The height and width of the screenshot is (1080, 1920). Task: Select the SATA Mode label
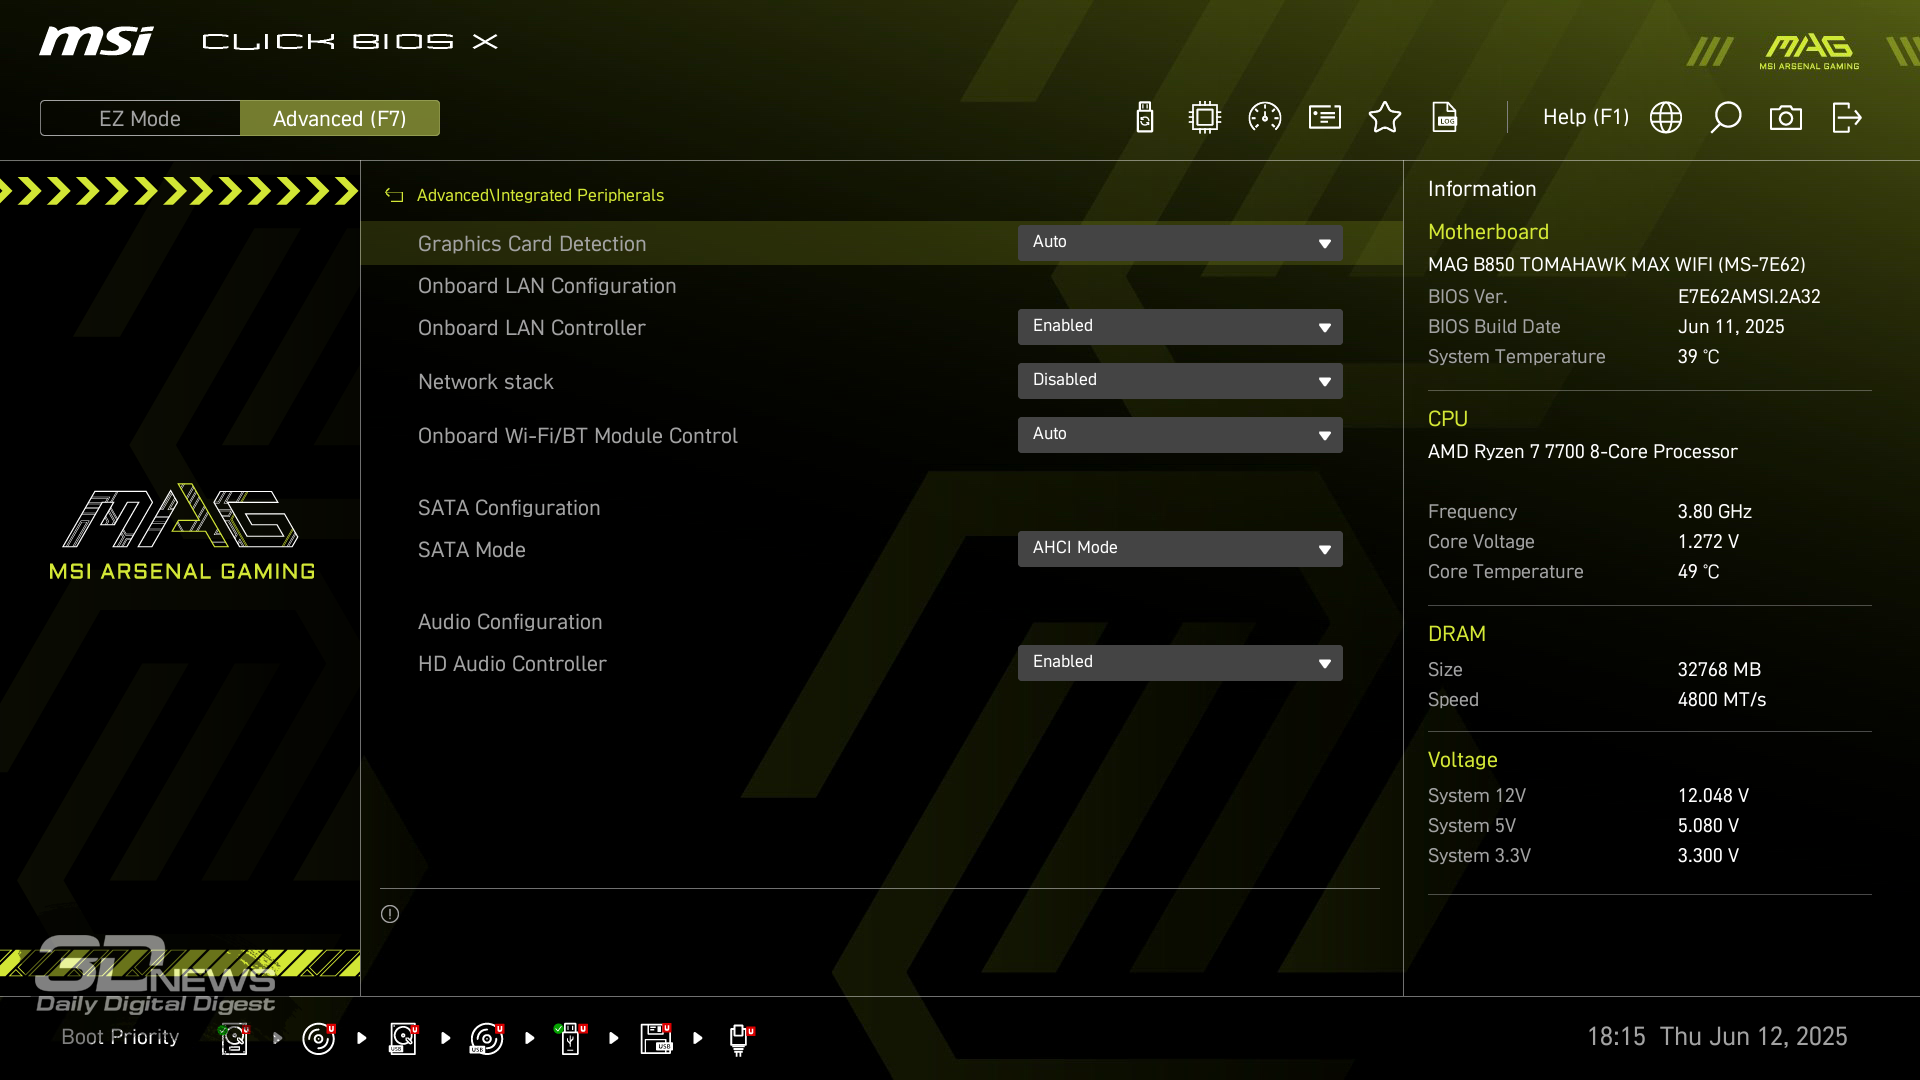coord(471,550)
